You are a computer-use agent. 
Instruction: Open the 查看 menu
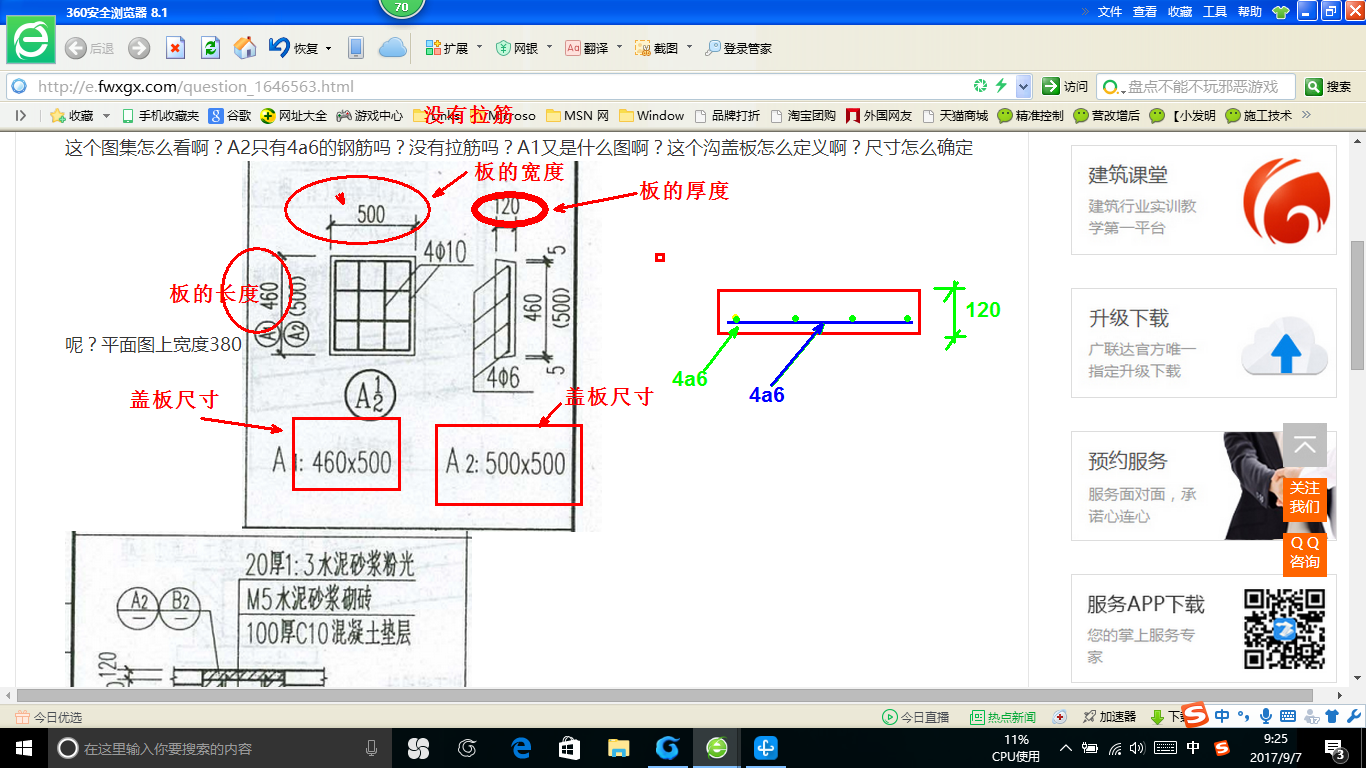tap(1145, 12)
